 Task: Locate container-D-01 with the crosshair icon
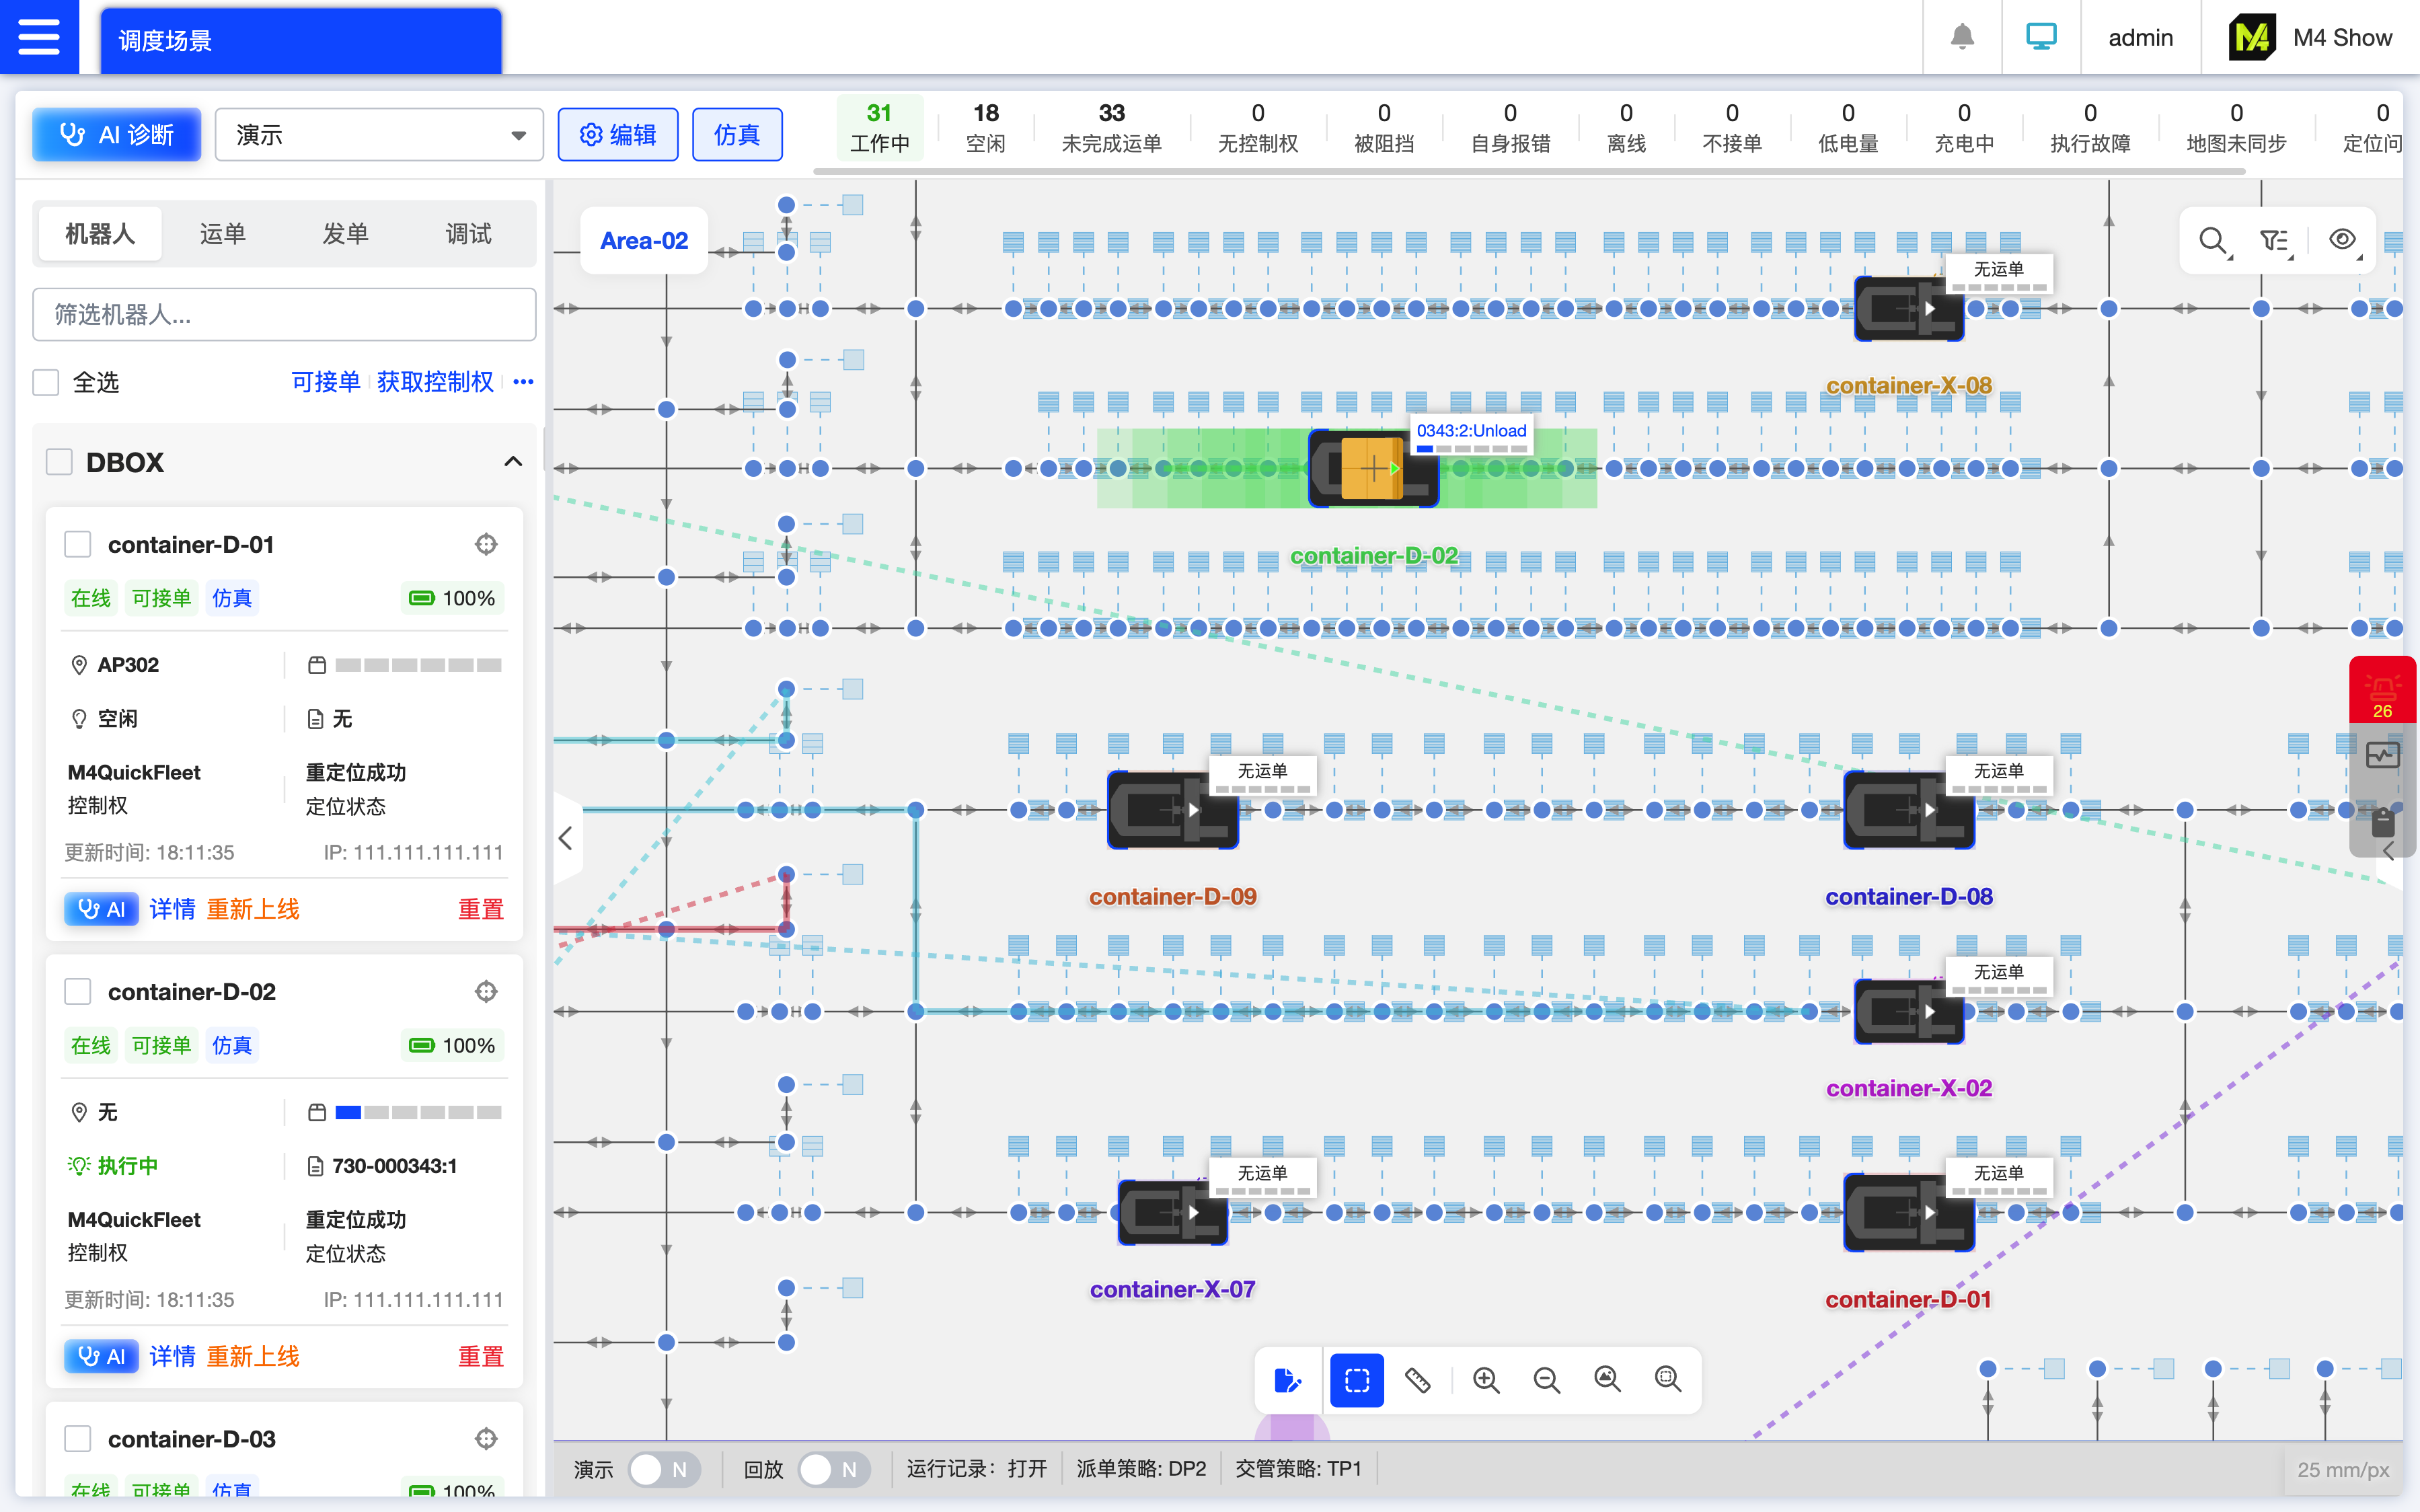[x=486, y=544]
